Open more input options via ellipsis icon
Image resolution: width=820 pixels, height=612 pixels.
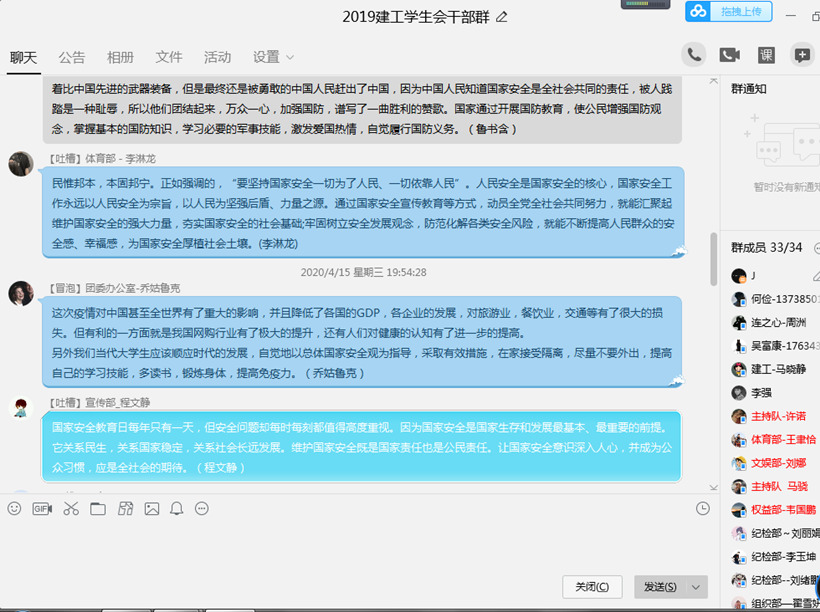(x=202, y=508)
